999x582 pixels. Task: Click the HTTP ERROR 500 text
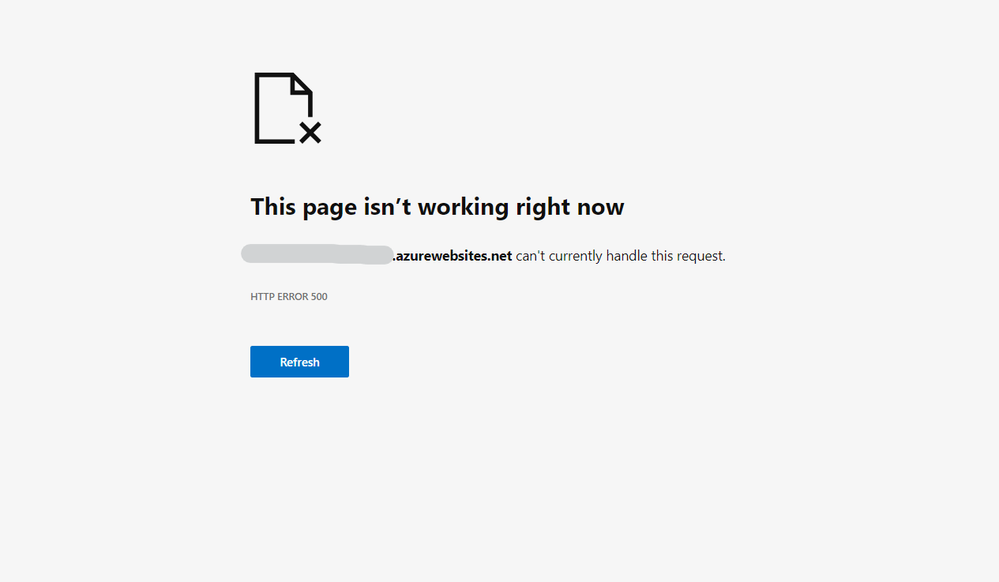pos(289,296)
